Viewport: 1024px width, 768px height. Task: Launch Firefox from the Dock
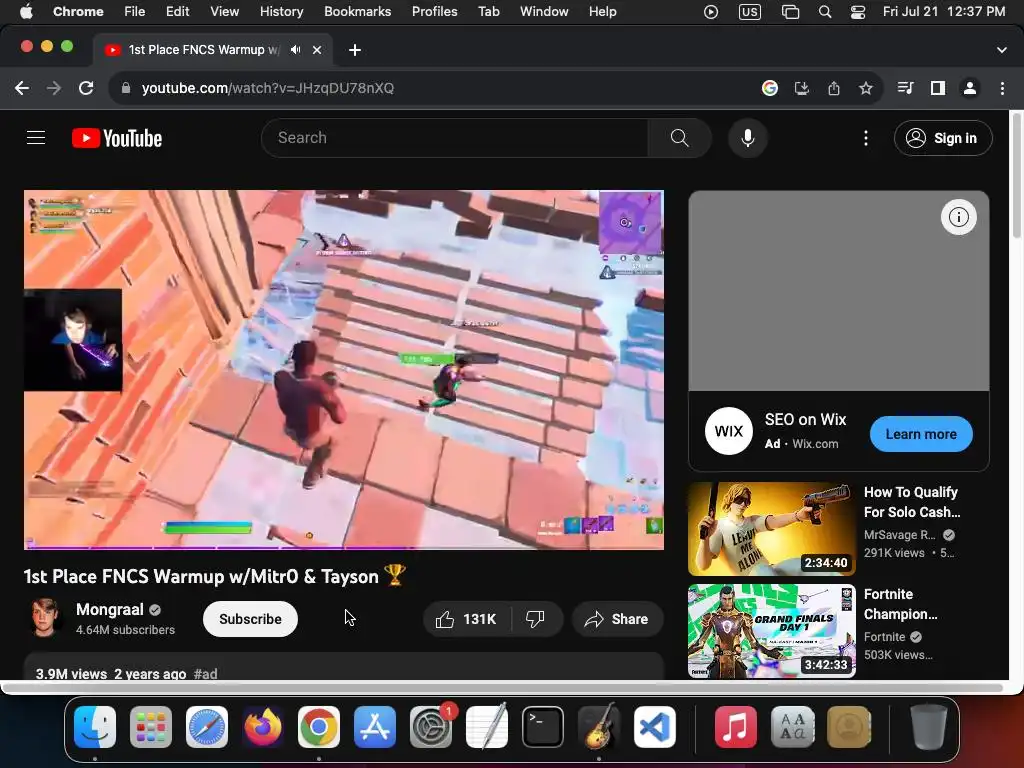[263, 727]
